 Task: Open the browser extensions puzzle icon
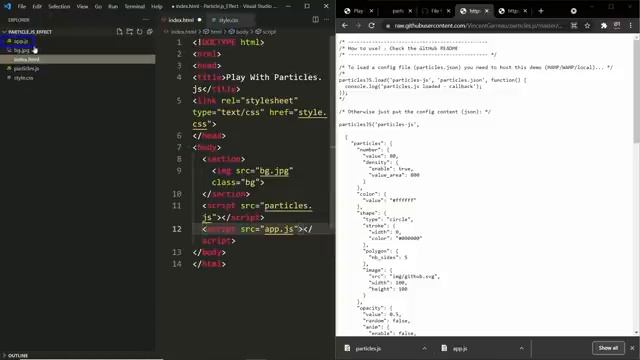tap(604, 26)
